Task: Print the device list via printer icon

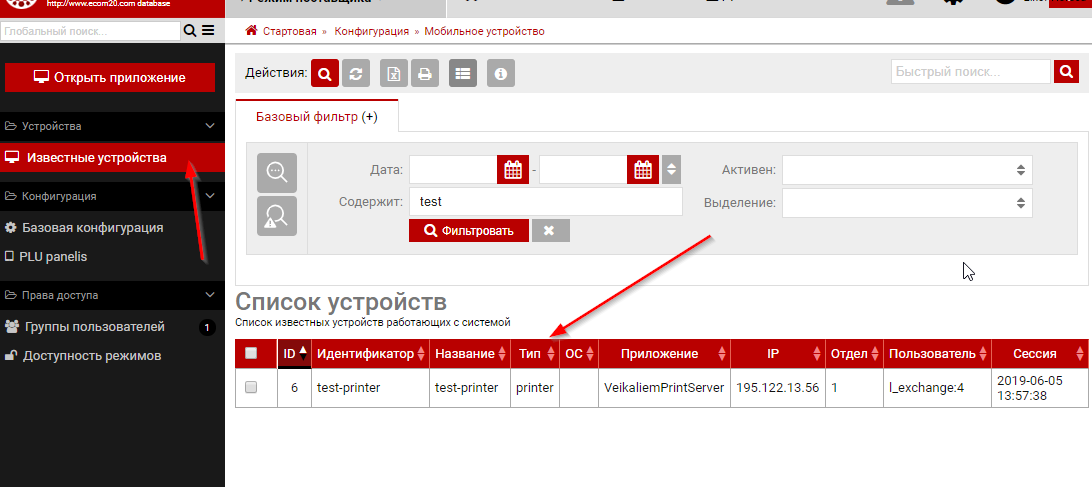Action: tap(425, 74)
